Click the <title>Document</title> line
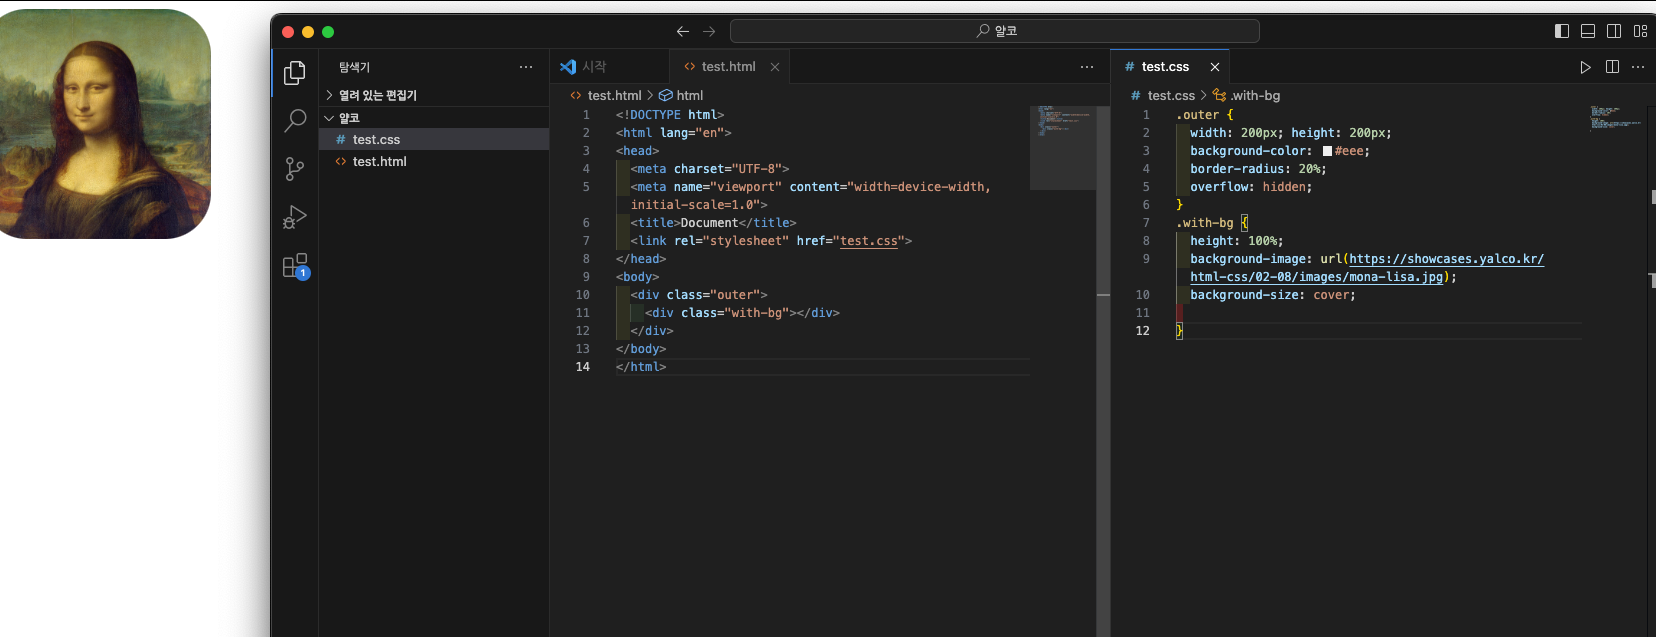Image resolution: width=1656 pixels, height=637 pixels. coord(713,223)
